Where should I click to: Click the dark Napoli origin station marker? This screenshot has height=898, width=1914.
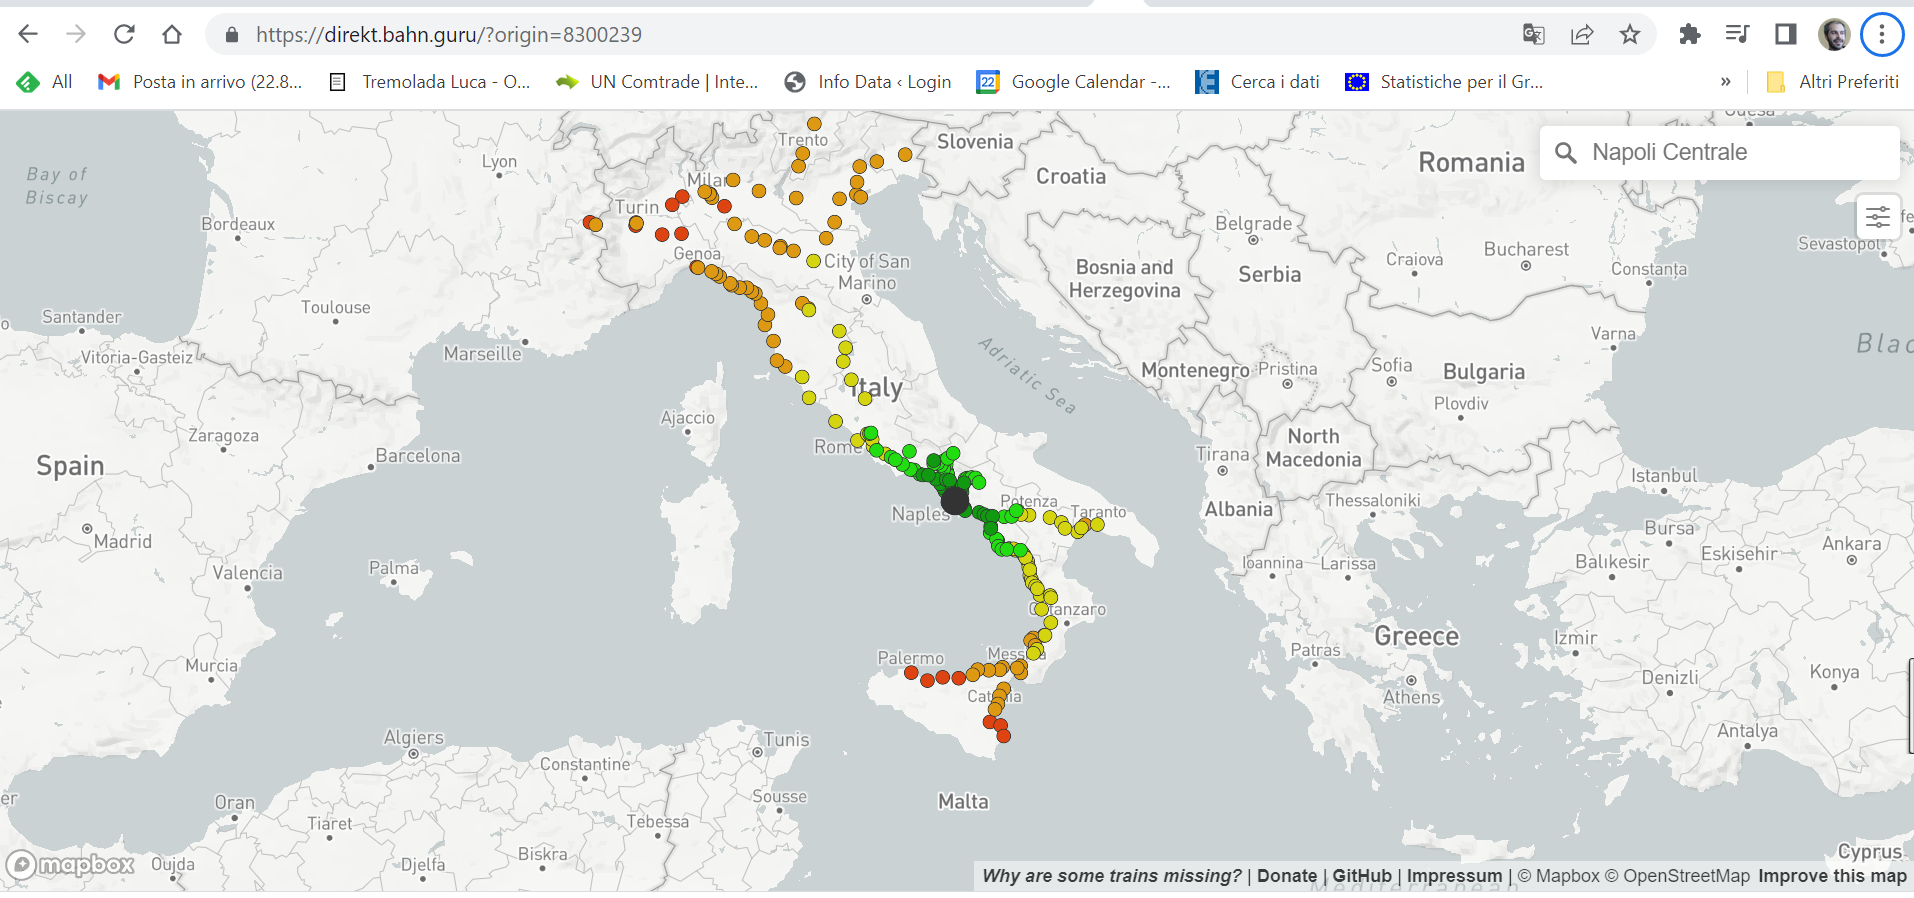(x=955, y=501)
